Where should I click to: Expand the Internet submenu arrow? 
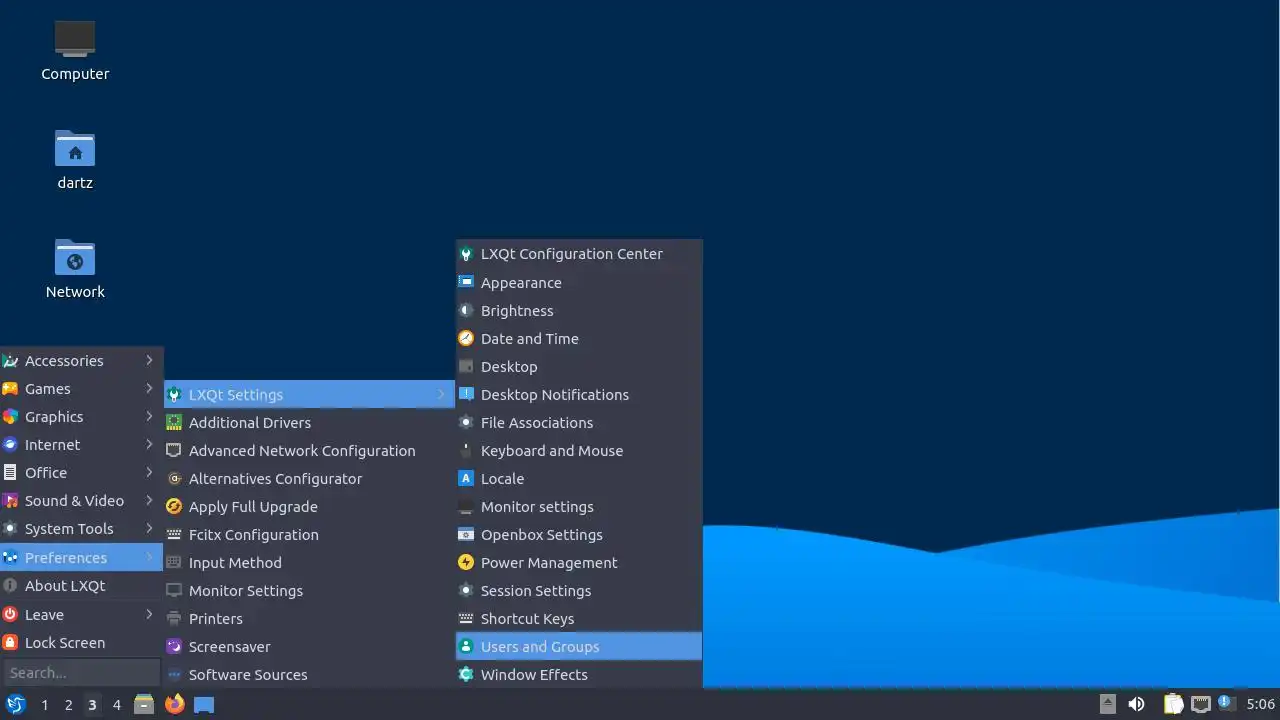[x=149, y=445]
